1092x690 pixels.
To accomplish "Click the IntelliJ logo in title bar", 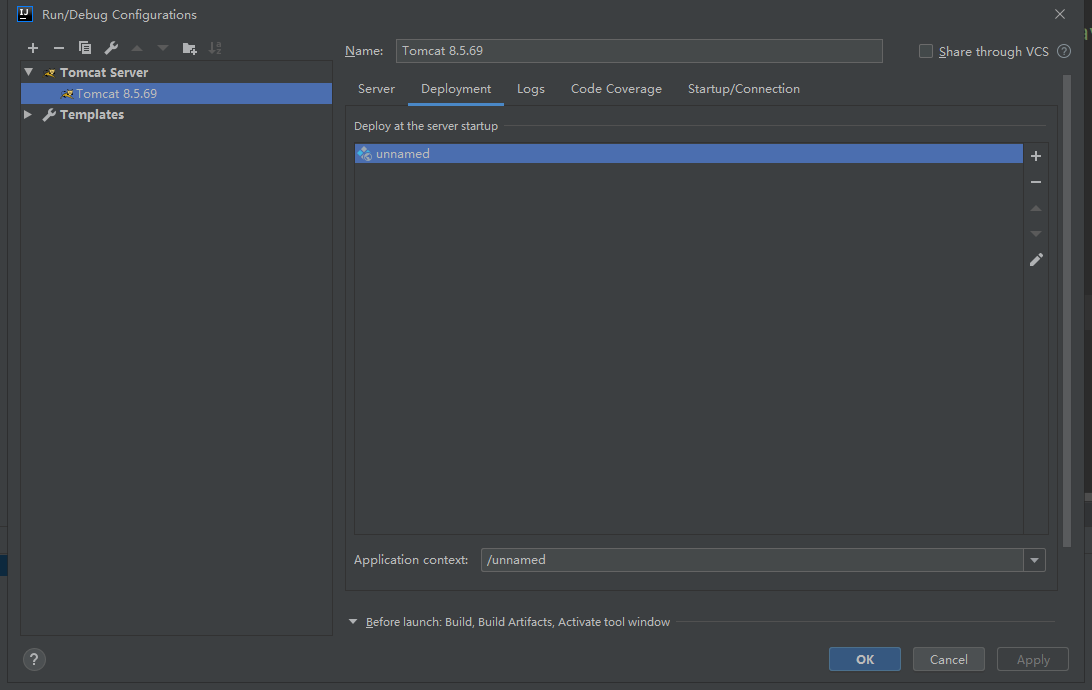I will (x=25, y=14).
